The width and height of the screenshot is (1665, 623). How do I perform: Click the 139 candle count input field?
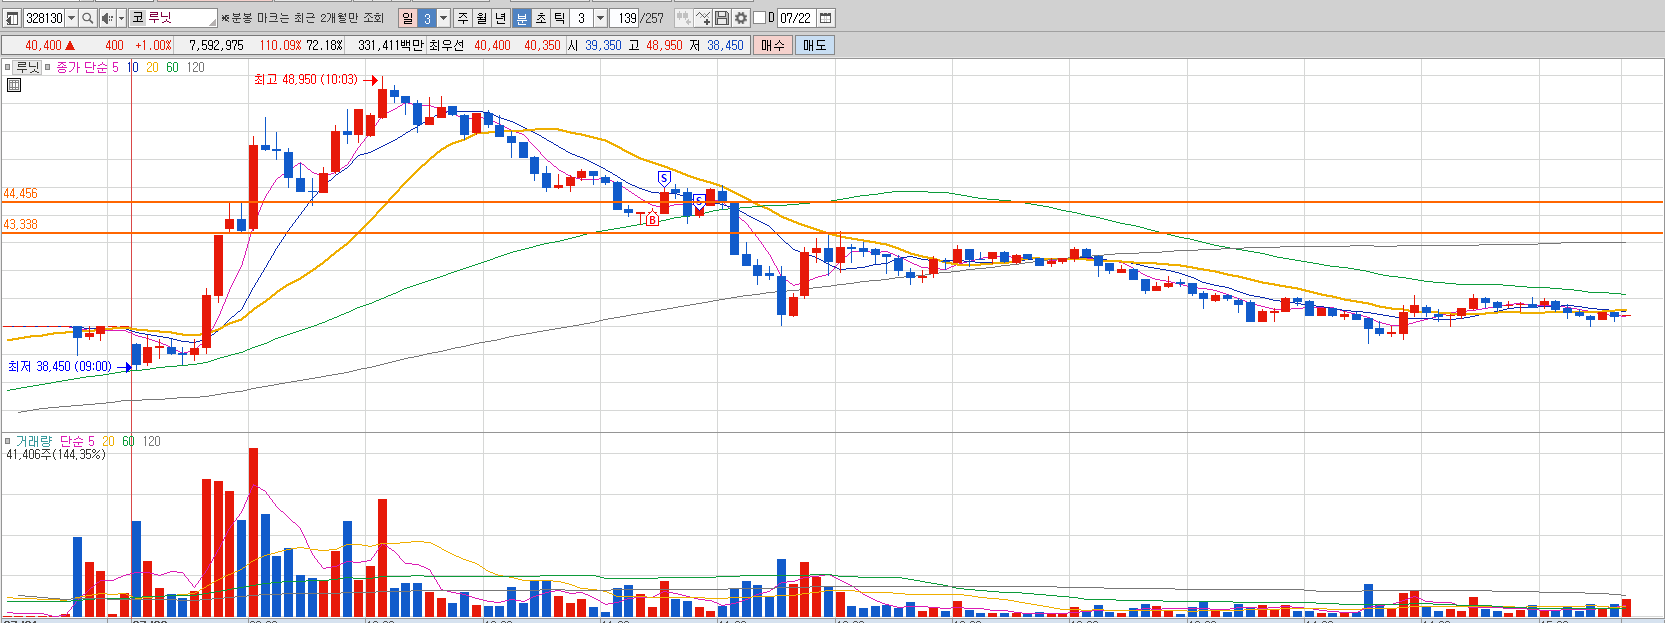point(624,18)
